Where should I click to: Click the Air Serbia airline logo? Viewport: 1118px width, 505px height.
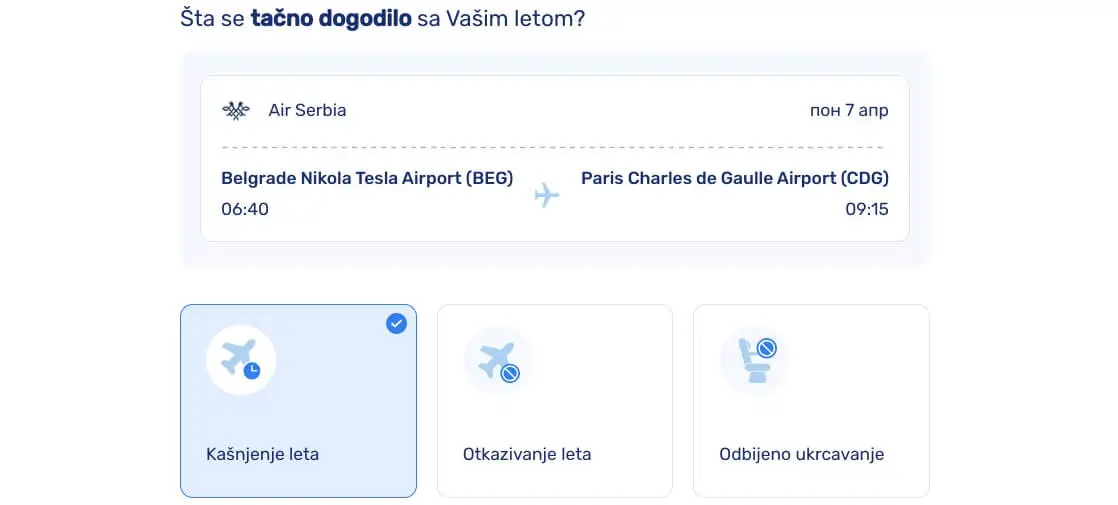point(235,111)
